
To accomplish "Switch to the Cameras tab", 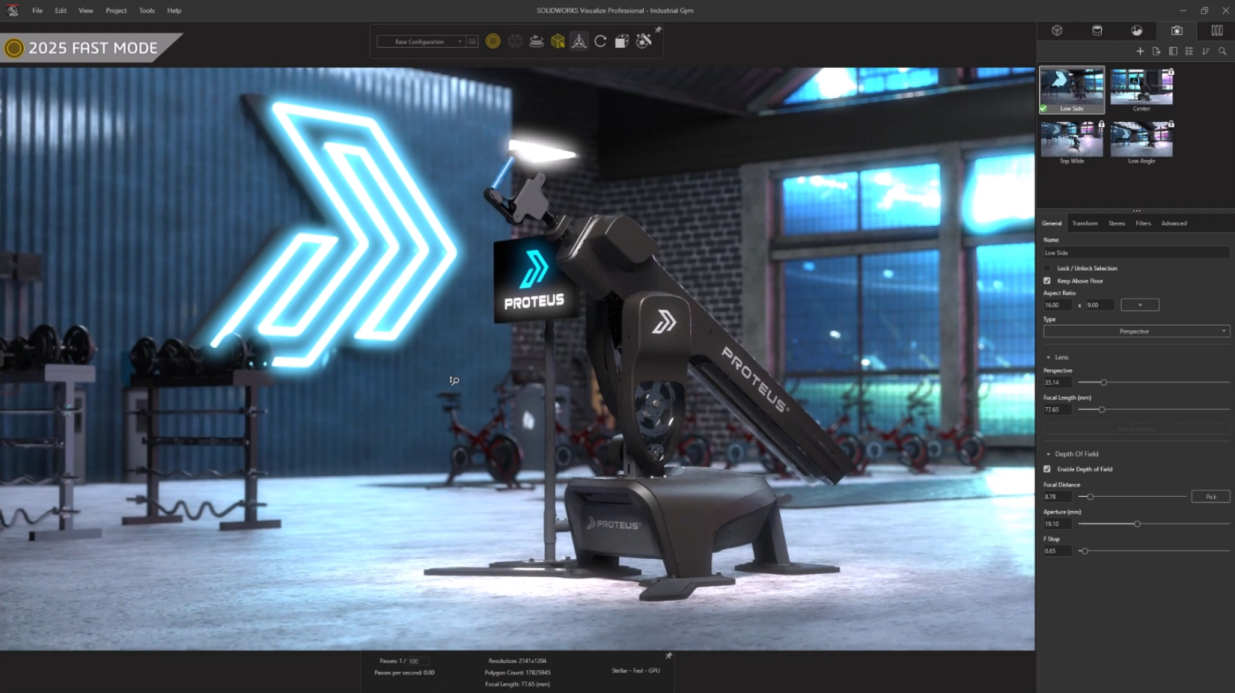I will [1177, 31].
